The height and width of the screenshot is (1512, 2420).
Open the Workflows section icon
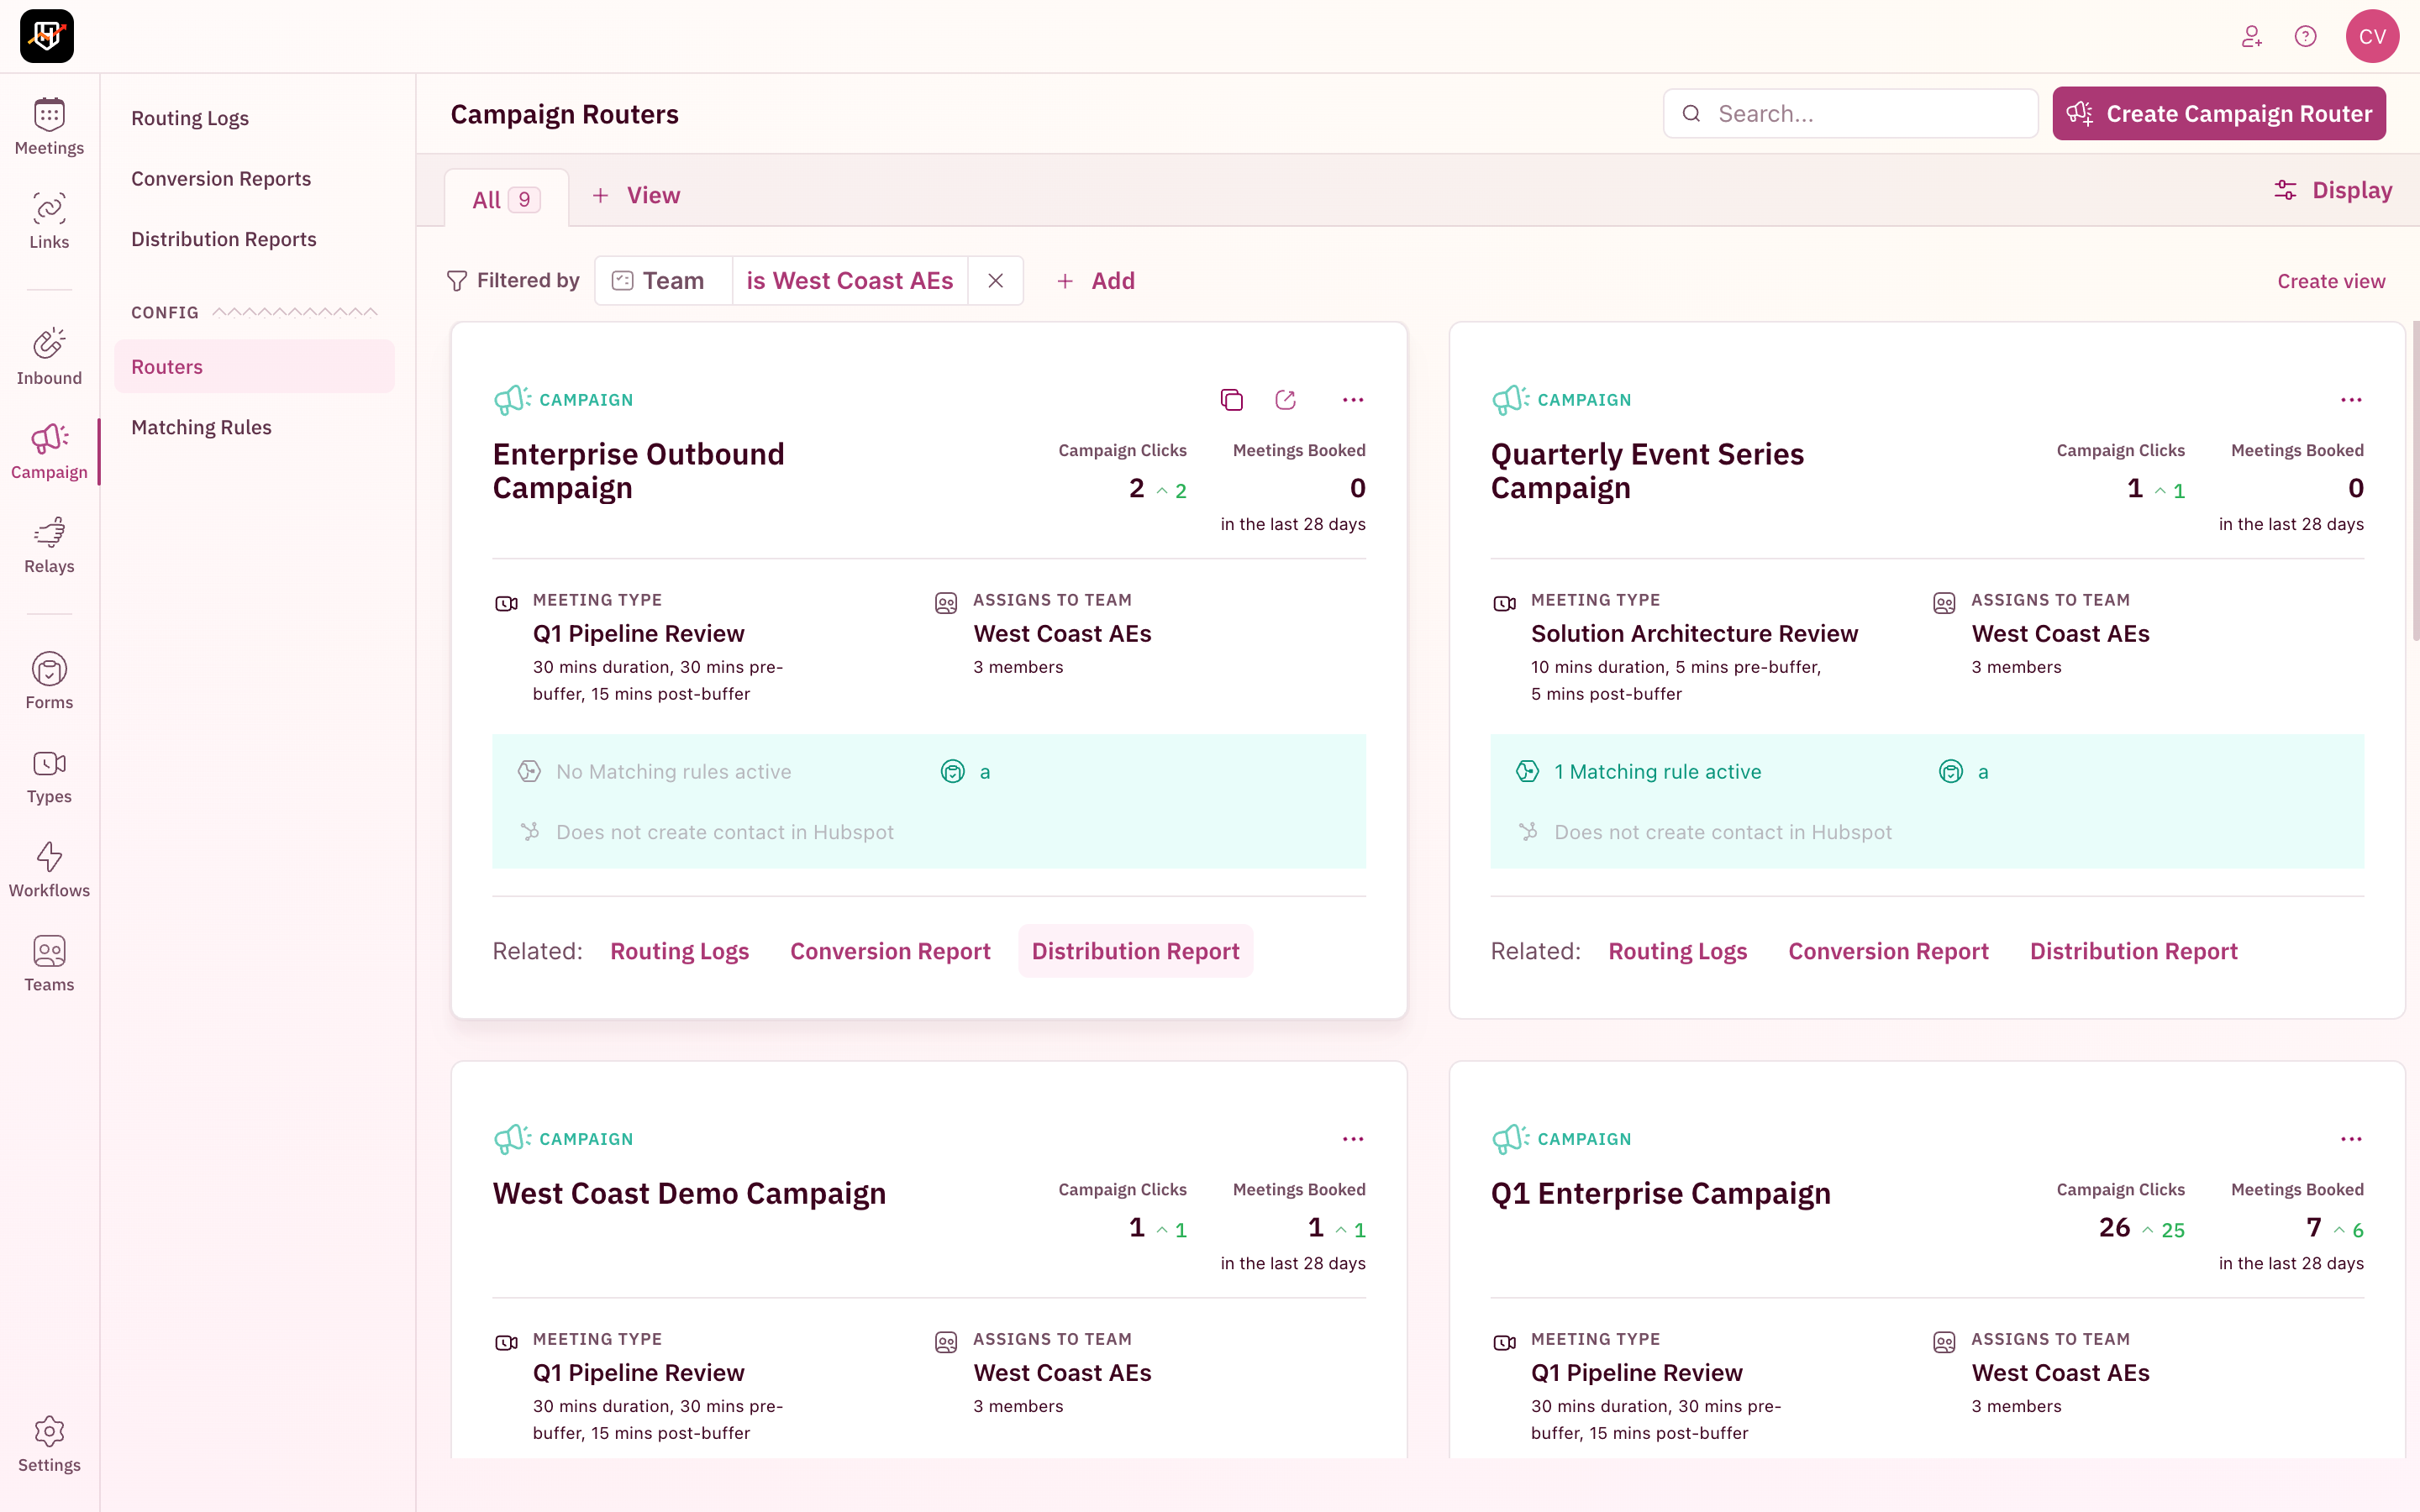click(x=49, y=869)
